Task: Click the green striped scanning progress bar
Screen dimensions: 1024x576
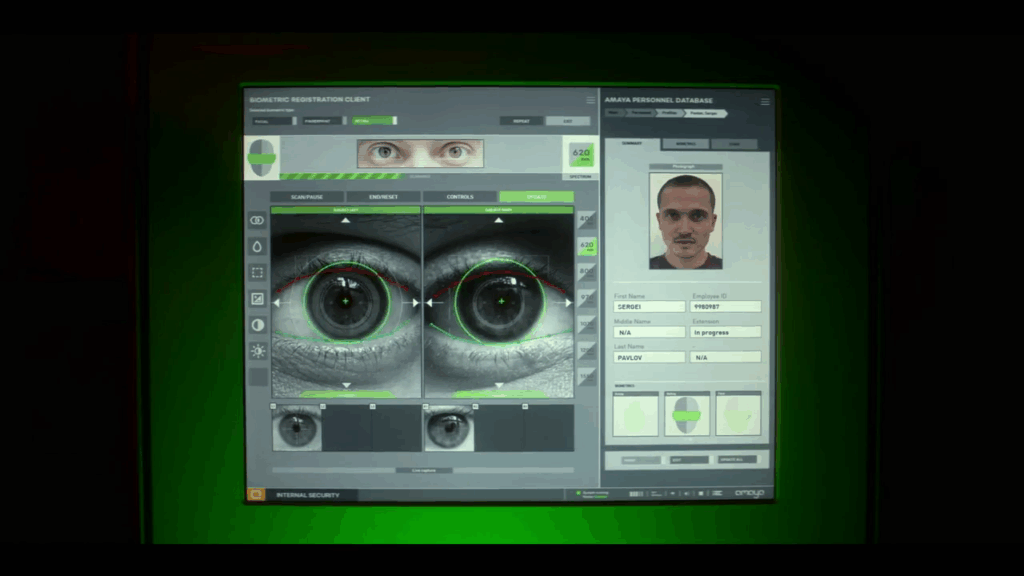Action: tap(342, 176)
